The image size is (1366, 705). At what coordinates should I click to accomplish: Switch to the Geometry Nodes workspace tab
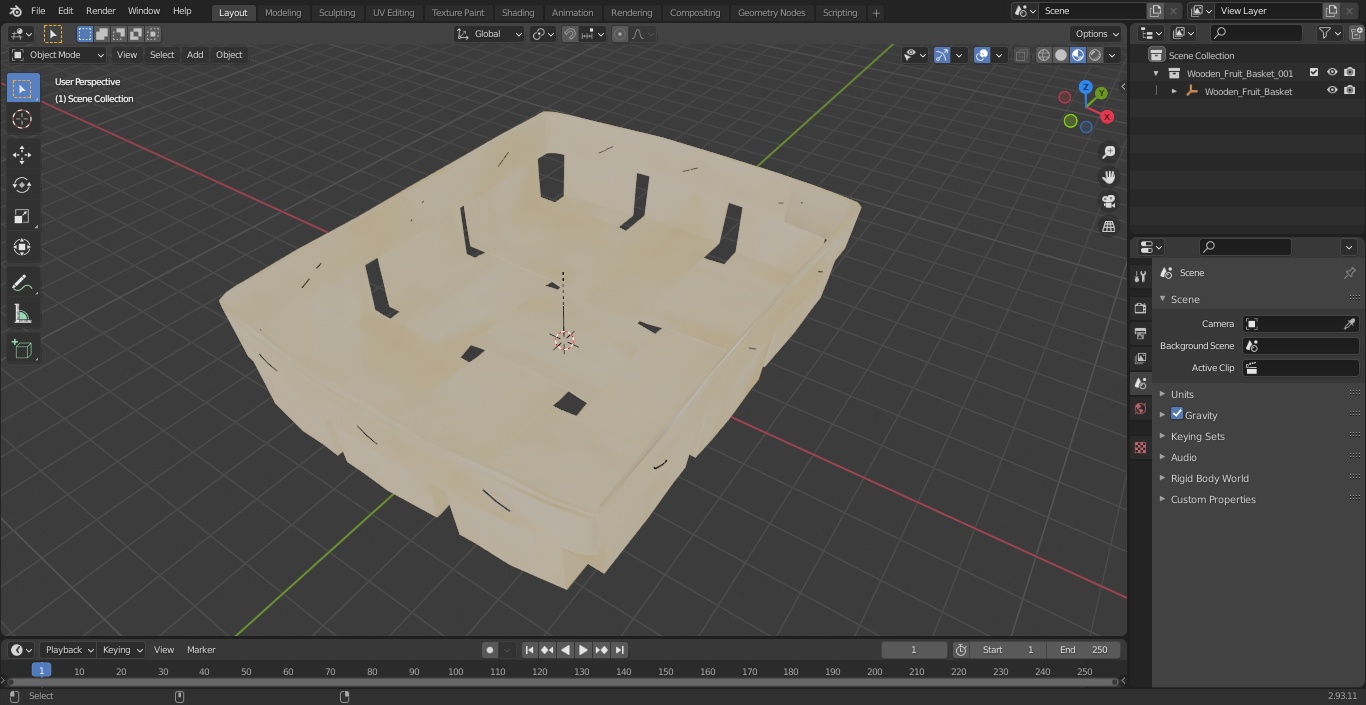click(x=771, y=12)
